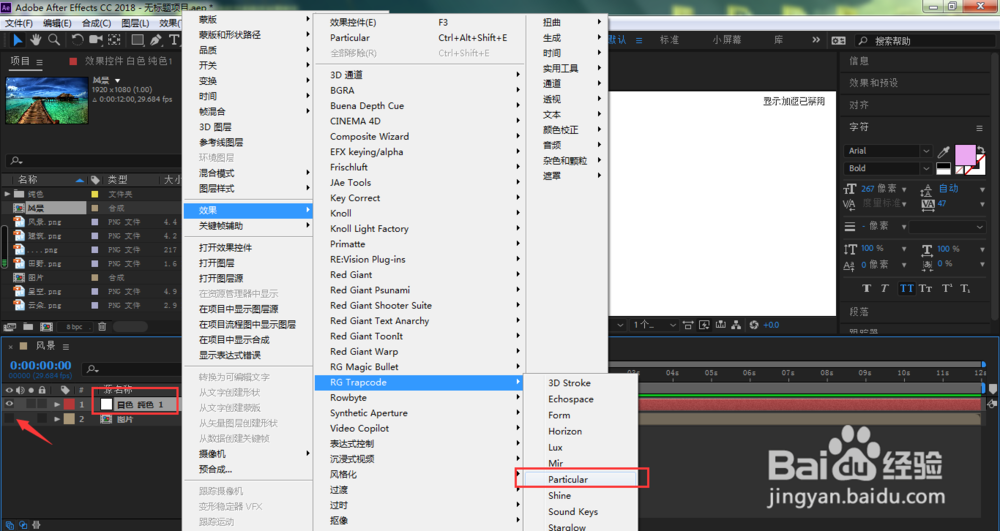The image size is (1000, 531).
Task: Toggle Transfer Controls pane button at timeline bottom
Action: [x=23, y=525]
